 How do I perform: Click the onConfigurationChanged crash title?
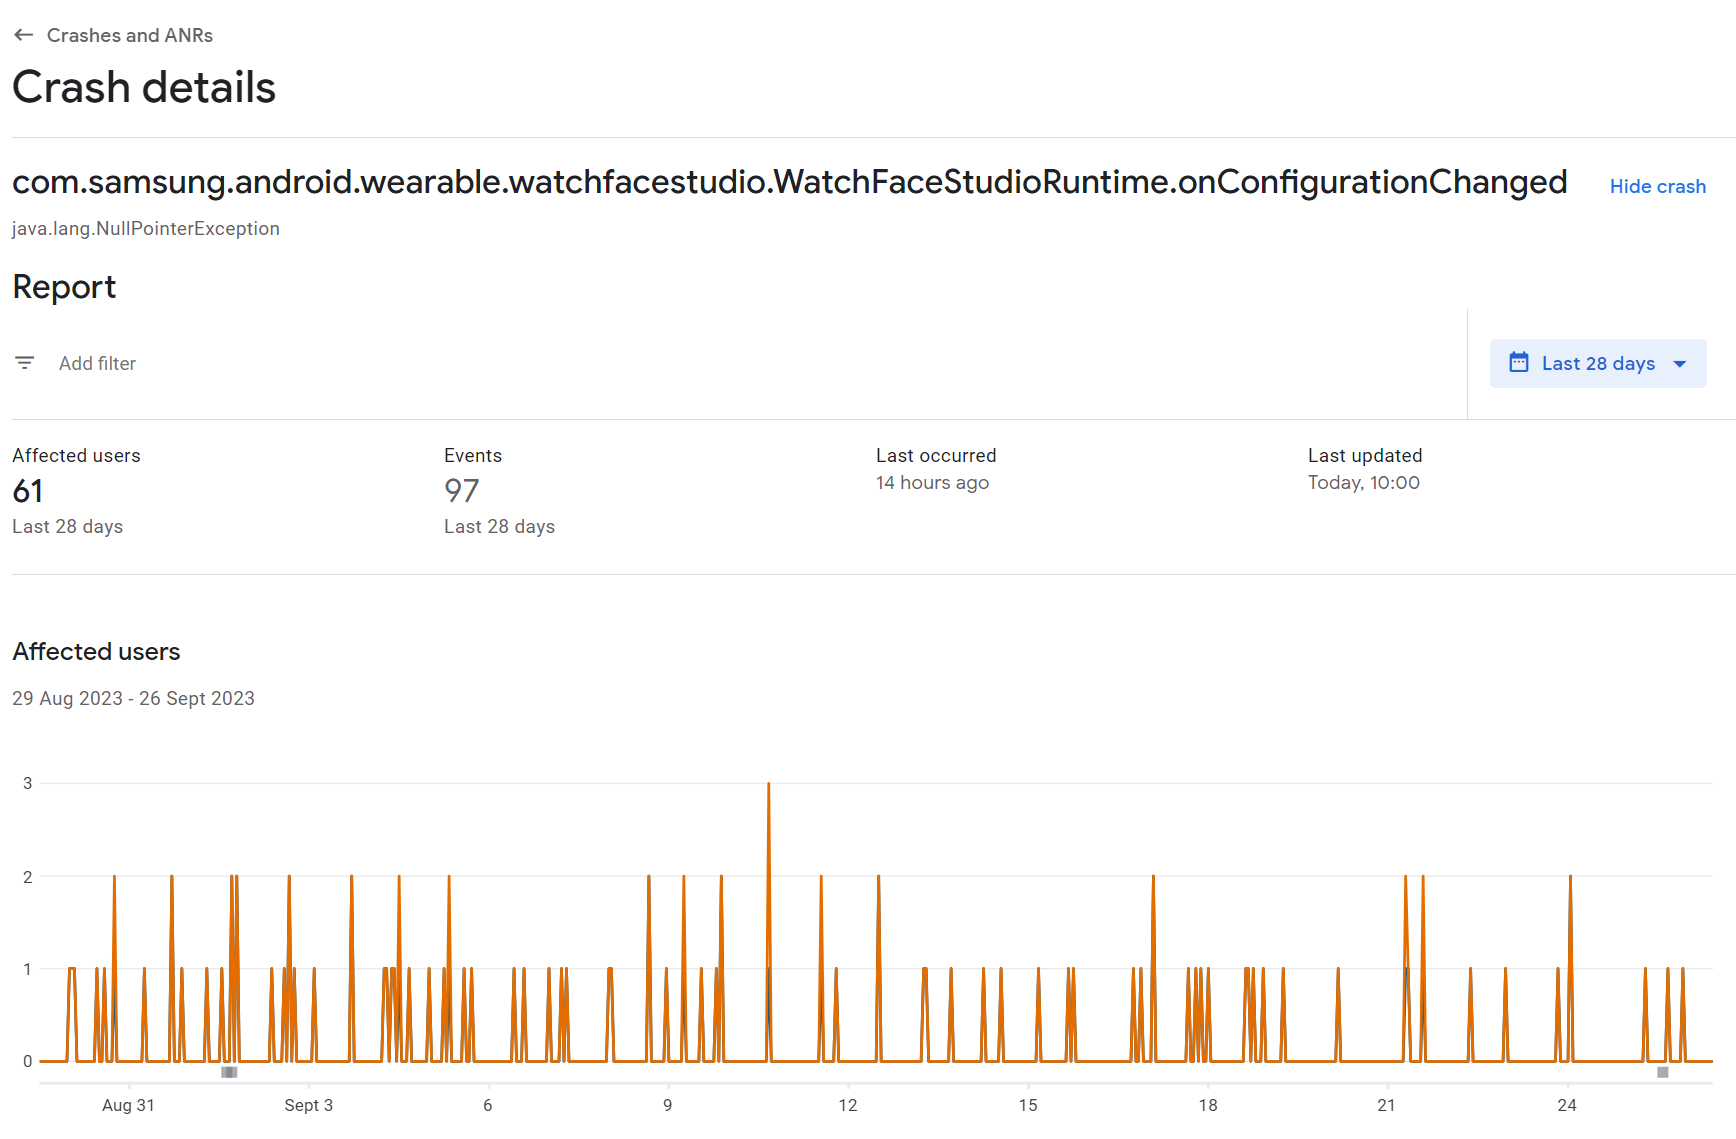coord(789,182)
